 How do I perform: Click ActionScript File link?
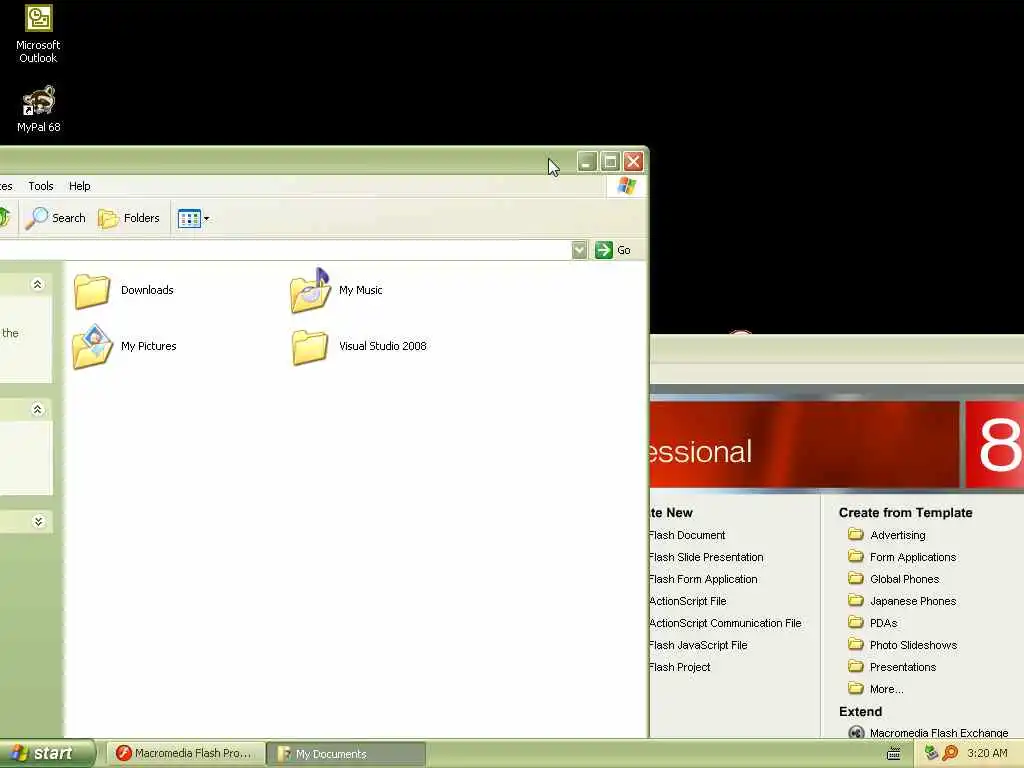tap(688, 601)
